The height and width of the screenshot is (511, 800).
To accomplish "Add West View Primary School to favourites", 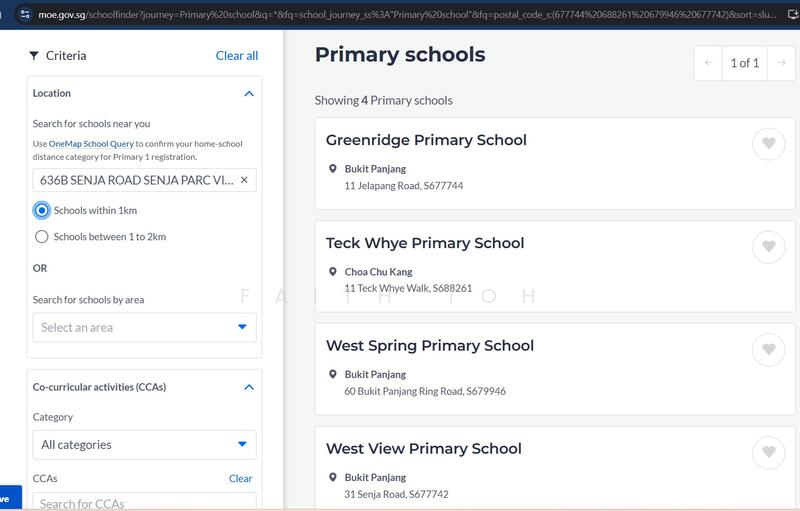I will pyautogui.click(x=768, y=453).
